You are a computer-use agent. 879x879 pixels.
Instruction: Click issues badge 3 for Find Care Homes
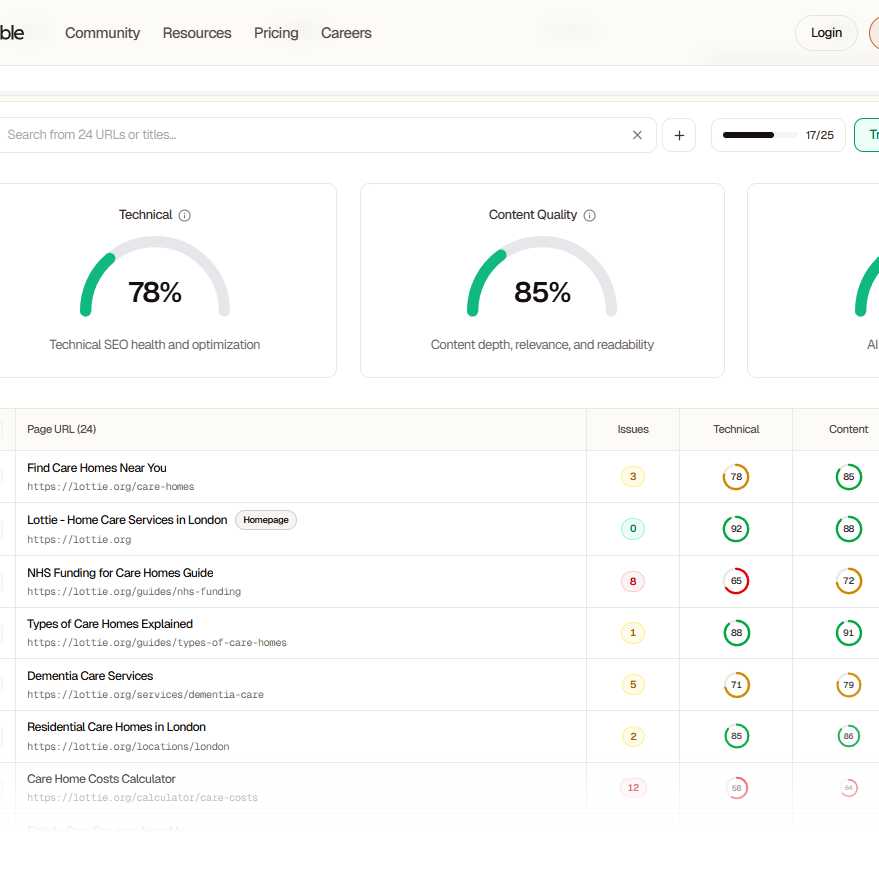[x=632, y=477]
